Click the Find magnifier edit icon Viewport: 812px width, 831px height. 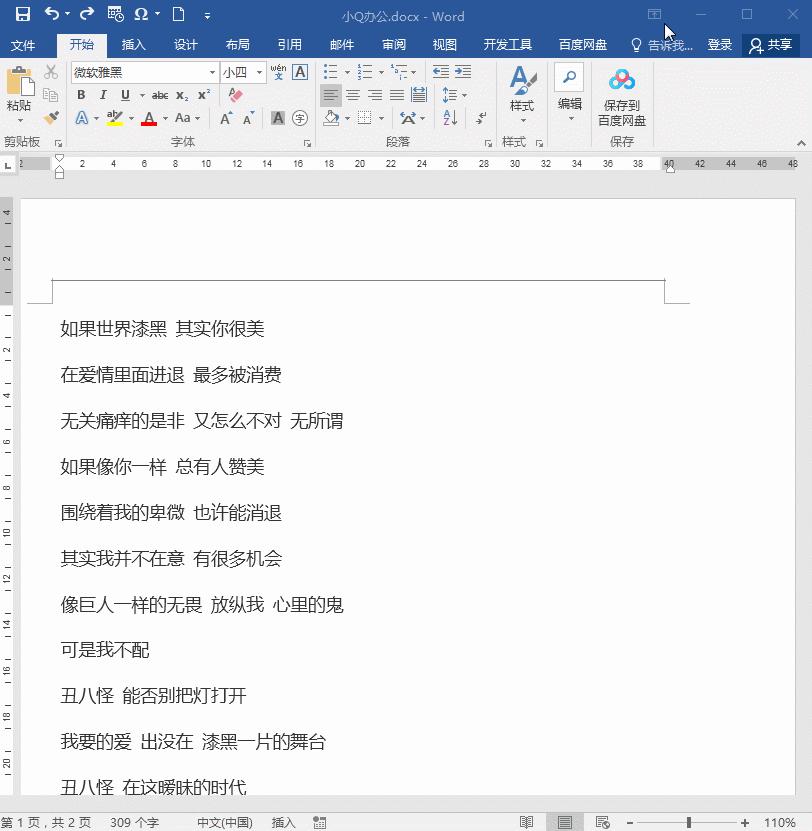[x=569, y=78]
